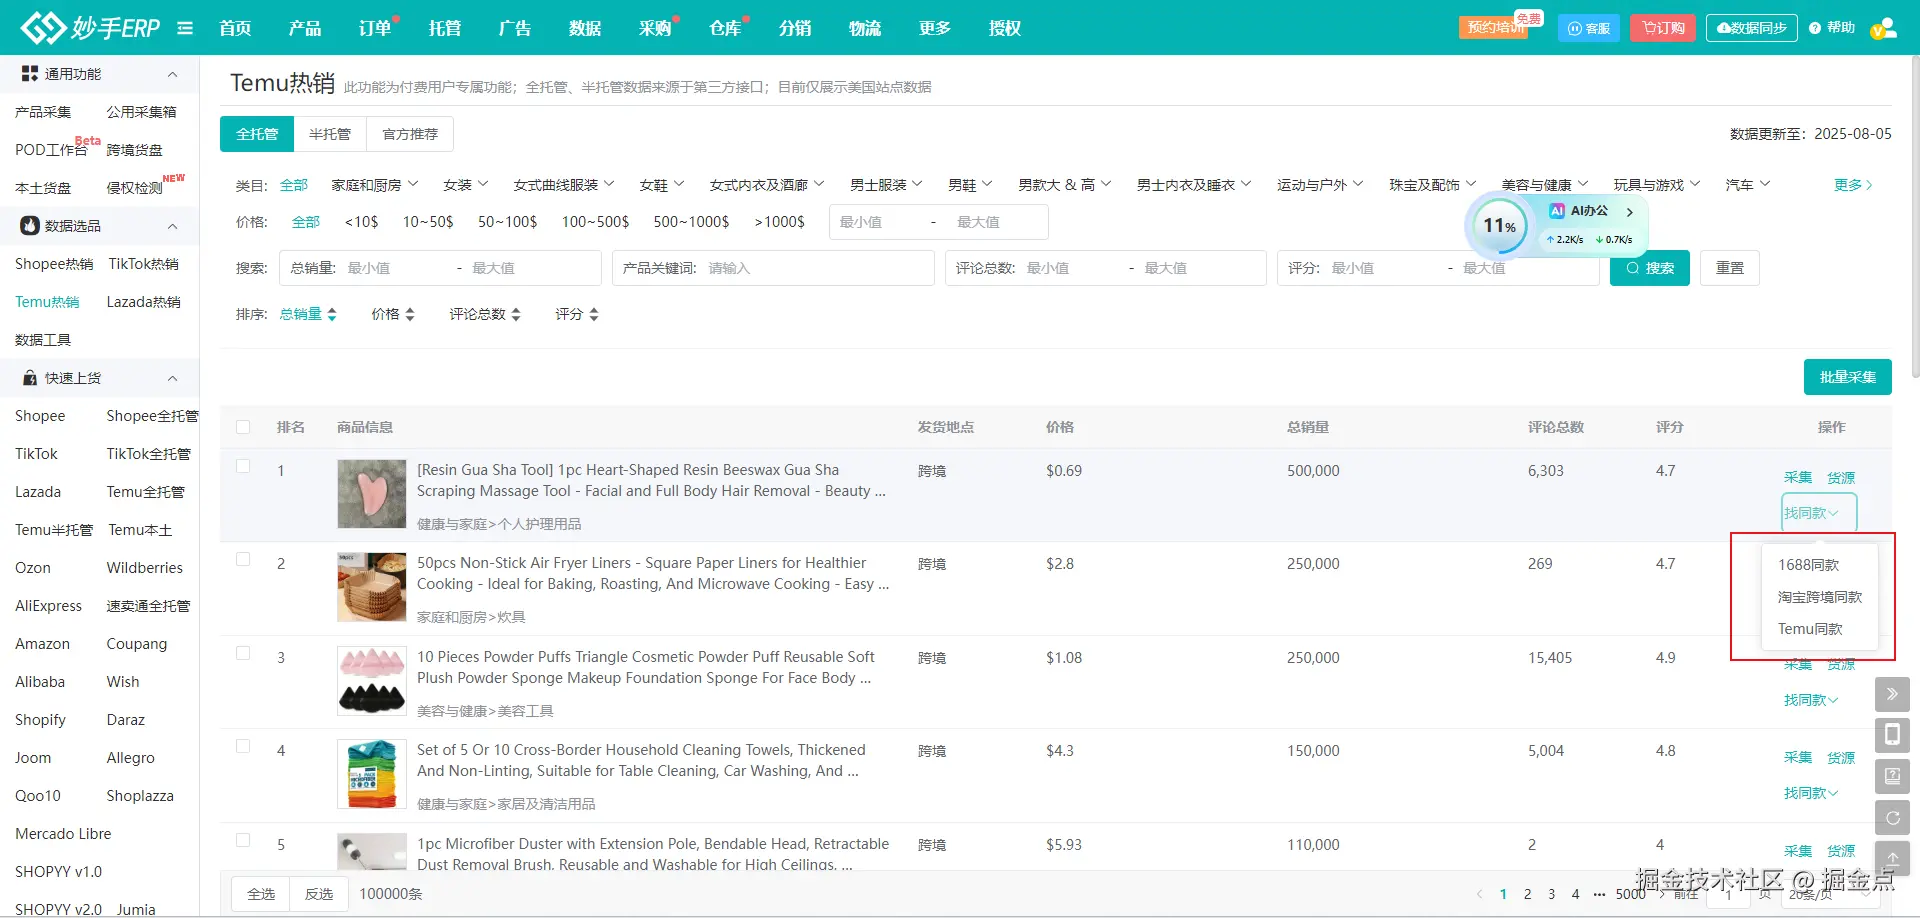Check the box for Cleaning Towels row
Screen dimensions: 1920x918
[x=243, y=746]
